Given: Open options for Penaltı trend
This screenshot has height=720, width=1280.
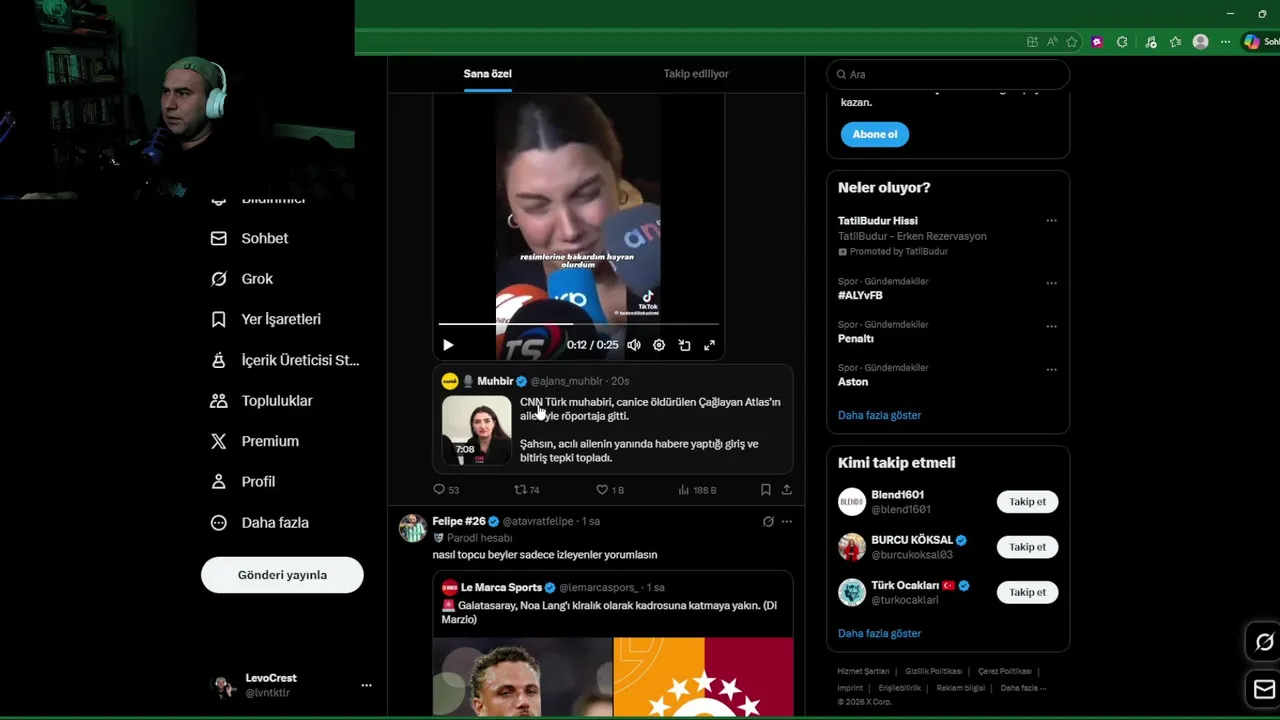Looking at the screenshot, I should pos(1051,326).
